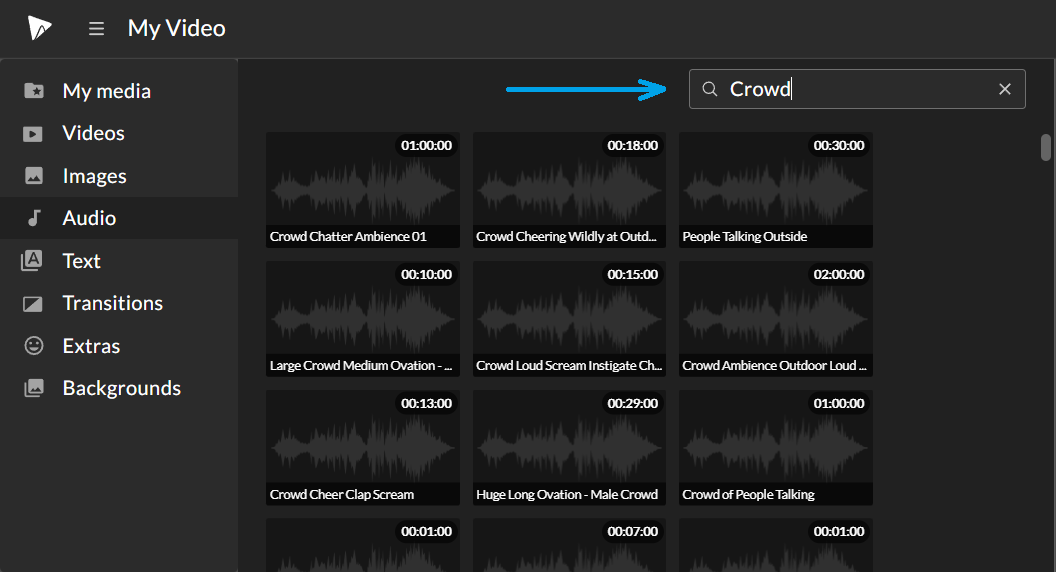Clear the search with the X
Screen dimensions: 1056x572
point(1005,89)
